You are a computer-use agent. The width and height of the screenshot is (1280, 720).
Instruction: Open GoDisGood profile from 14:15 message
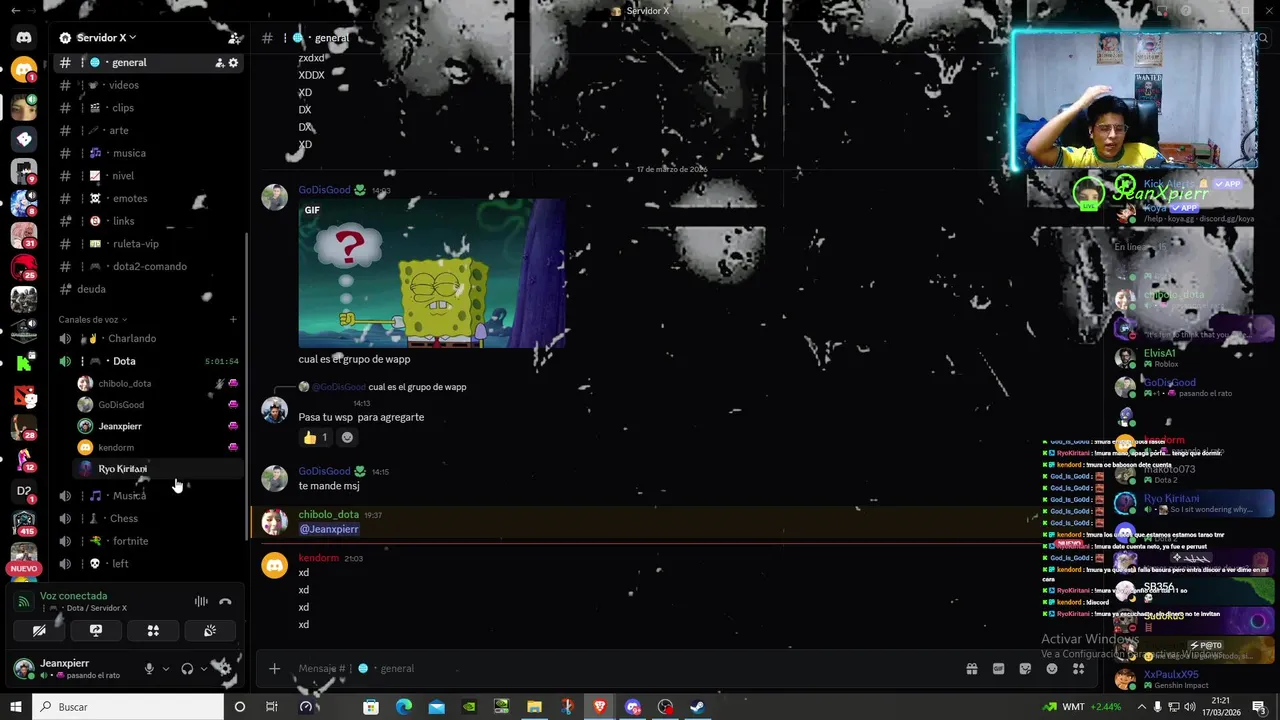324,471
